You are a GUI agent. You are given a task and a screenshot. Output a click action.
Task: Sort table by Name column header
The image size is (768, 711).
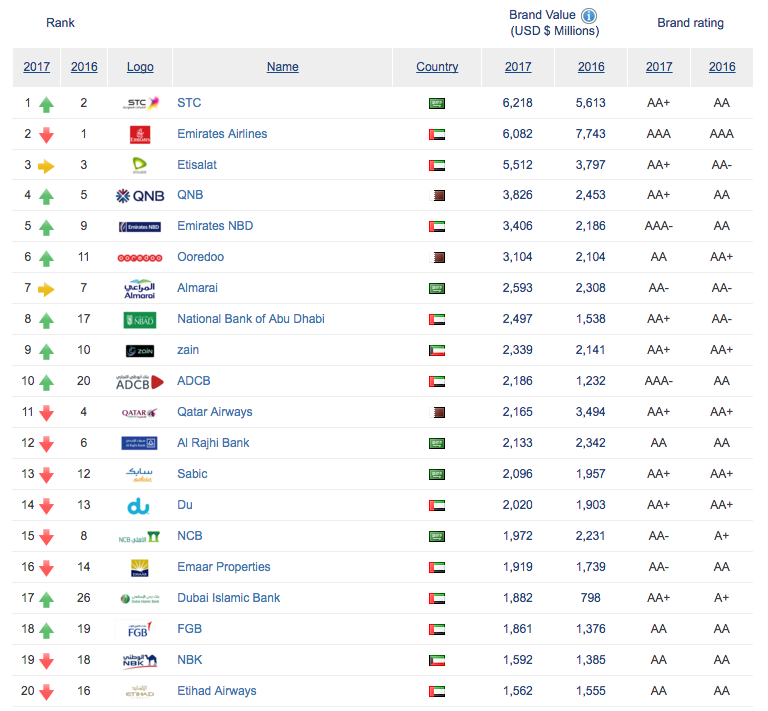[x=282, y=67]
